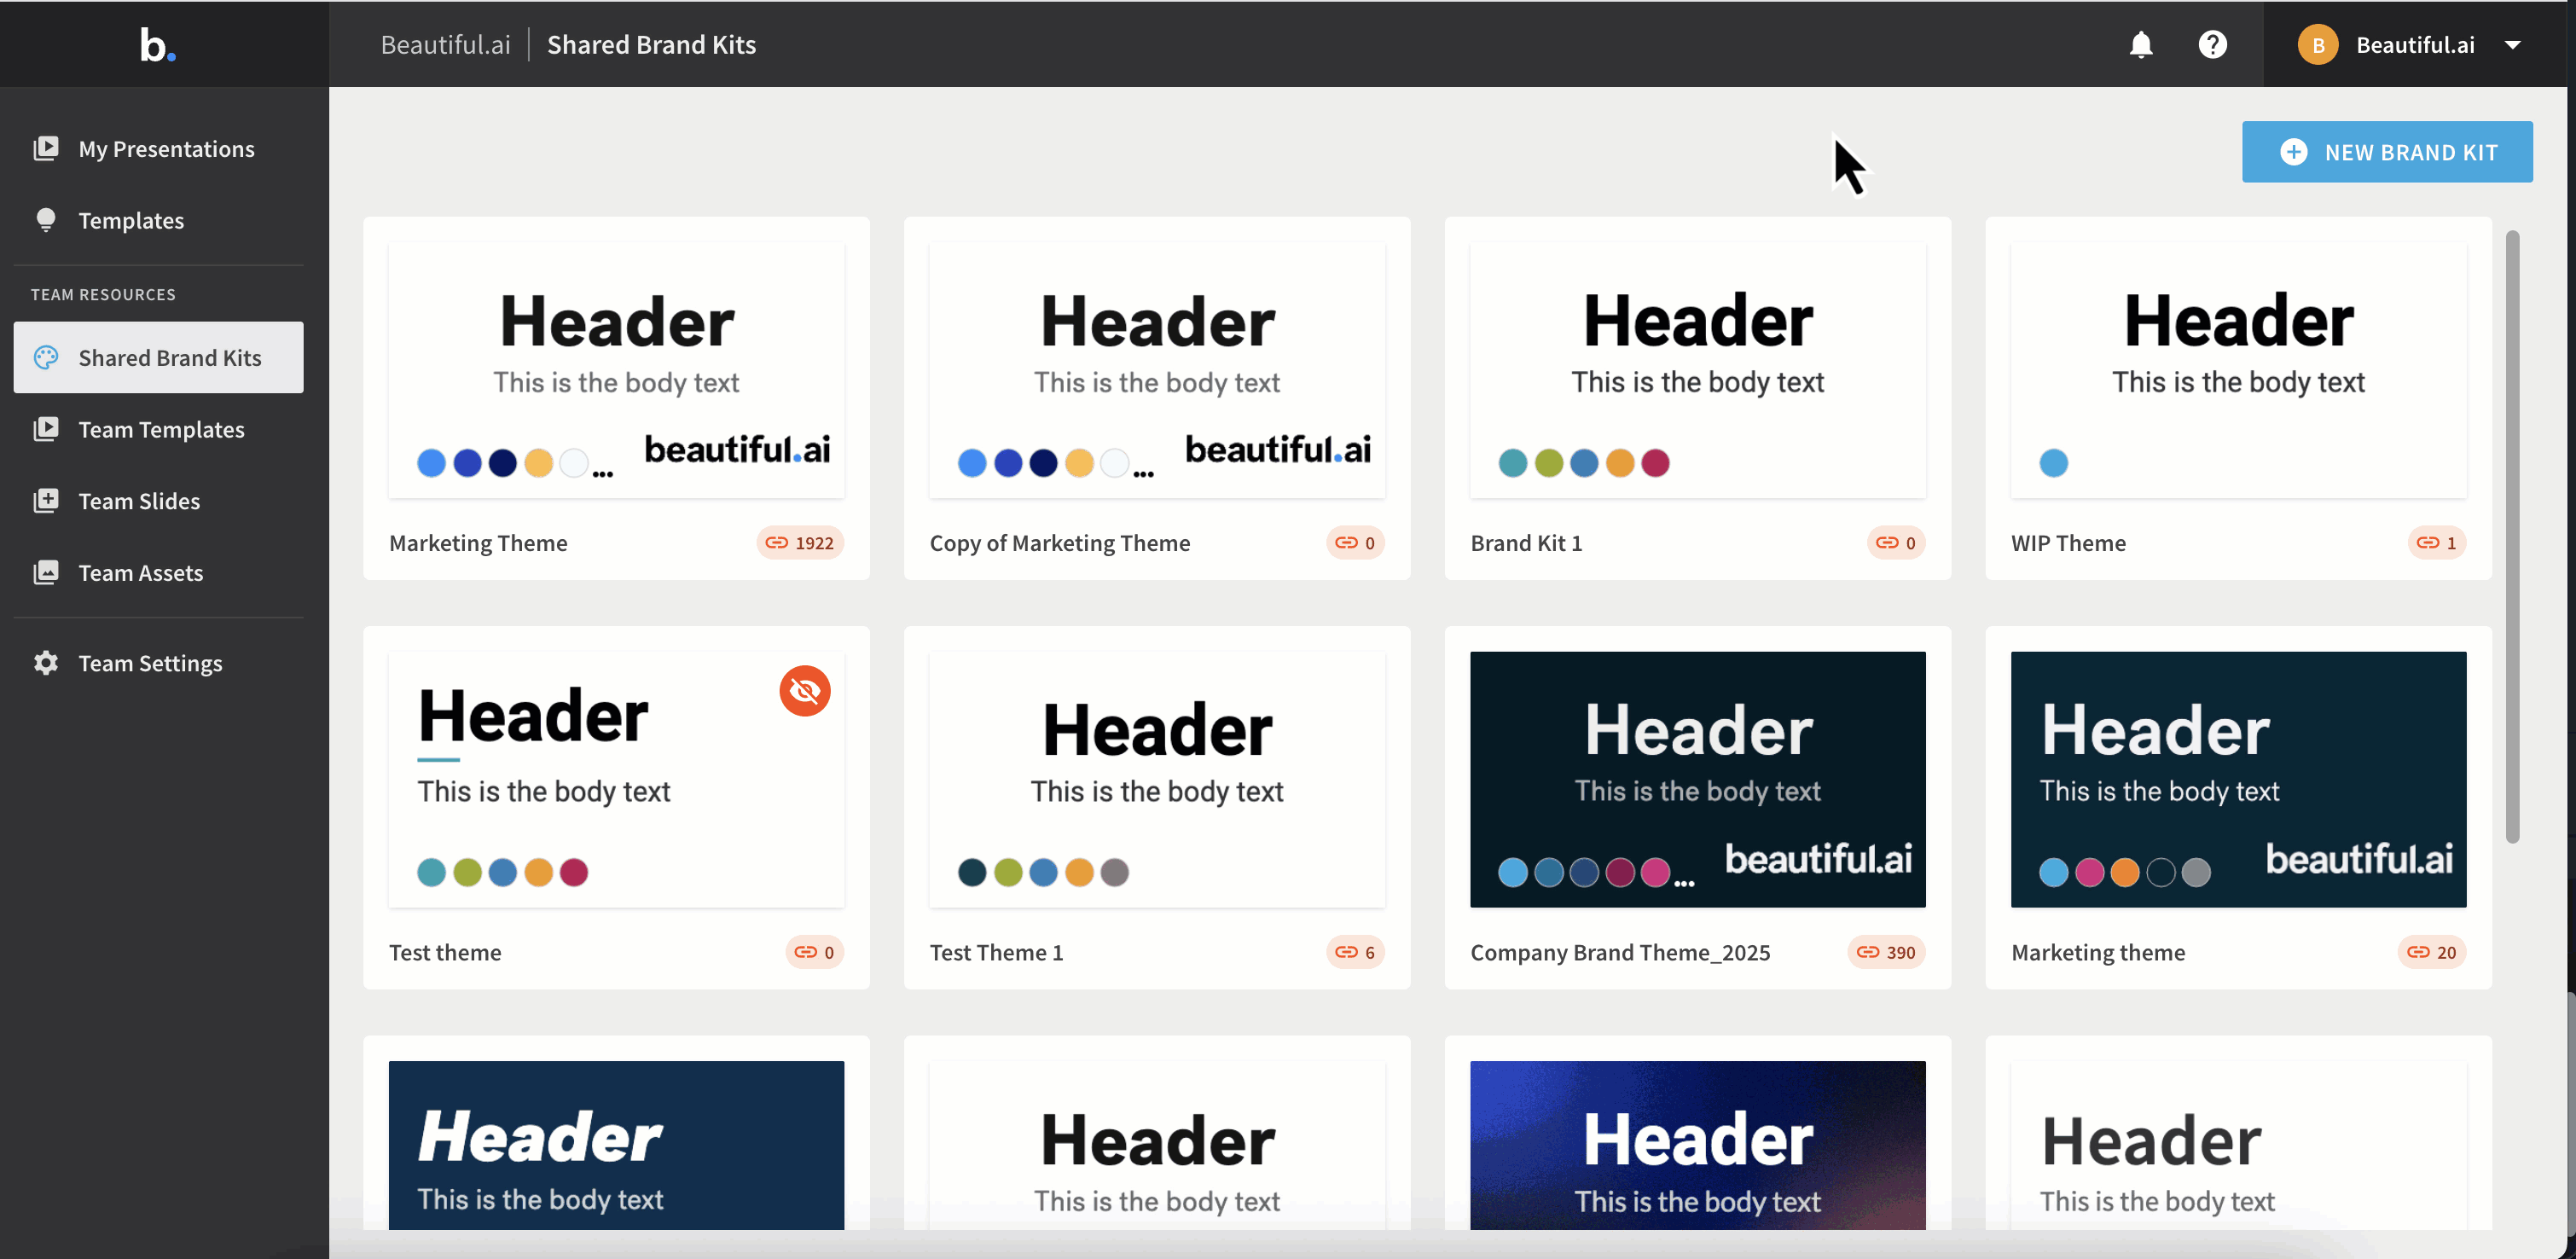Open the Test Theme 1 thumbnail
2576x1259 pixels.
point(1157,780)
